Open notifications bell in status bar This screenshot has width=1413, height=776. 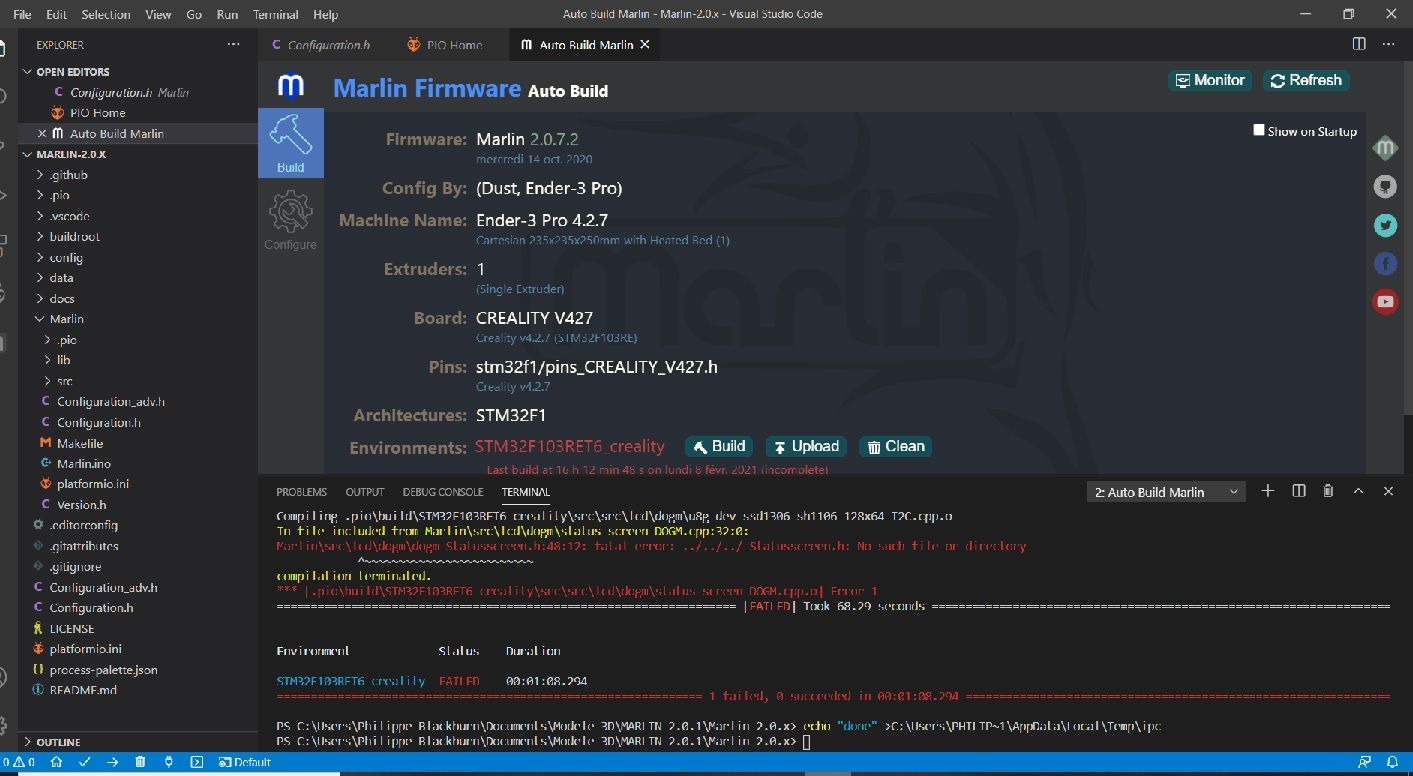pyautogui.click(x=1392, y=762)
